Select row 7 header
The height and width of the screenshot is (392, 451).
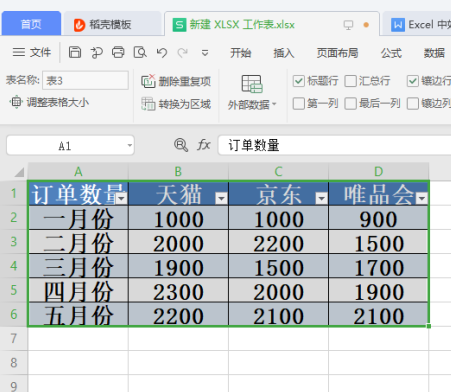14,338
